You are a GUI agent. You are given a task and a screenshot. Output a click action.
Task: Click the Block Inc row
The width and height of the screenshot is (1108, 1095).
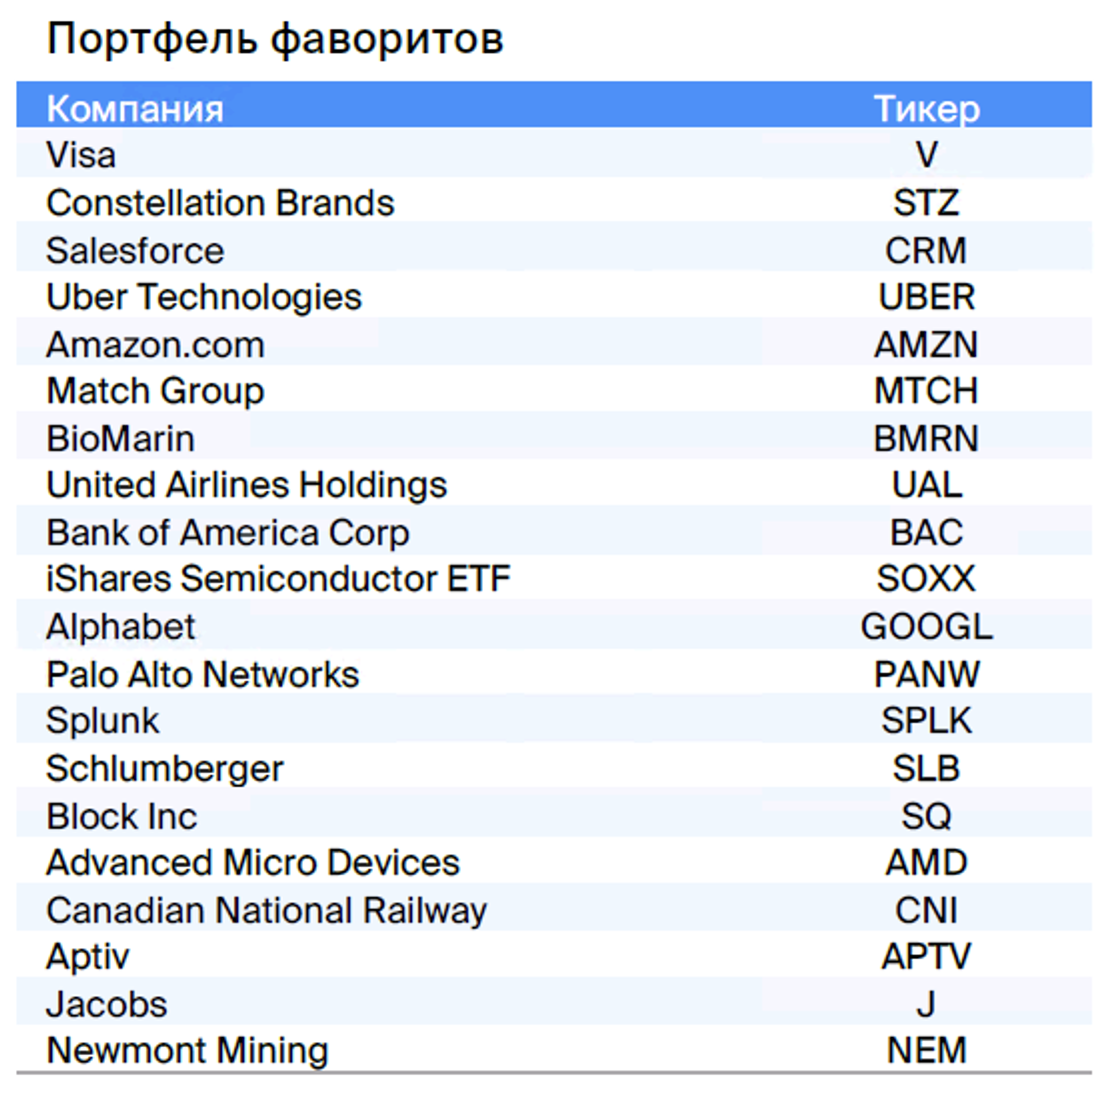[x=554, y=815]
